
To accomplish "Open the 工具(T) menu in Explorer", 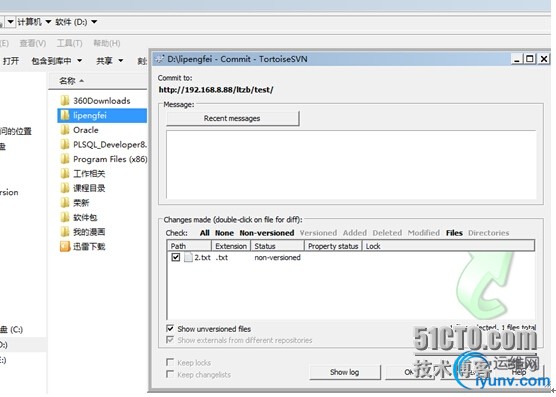I will tap(70, 43).
